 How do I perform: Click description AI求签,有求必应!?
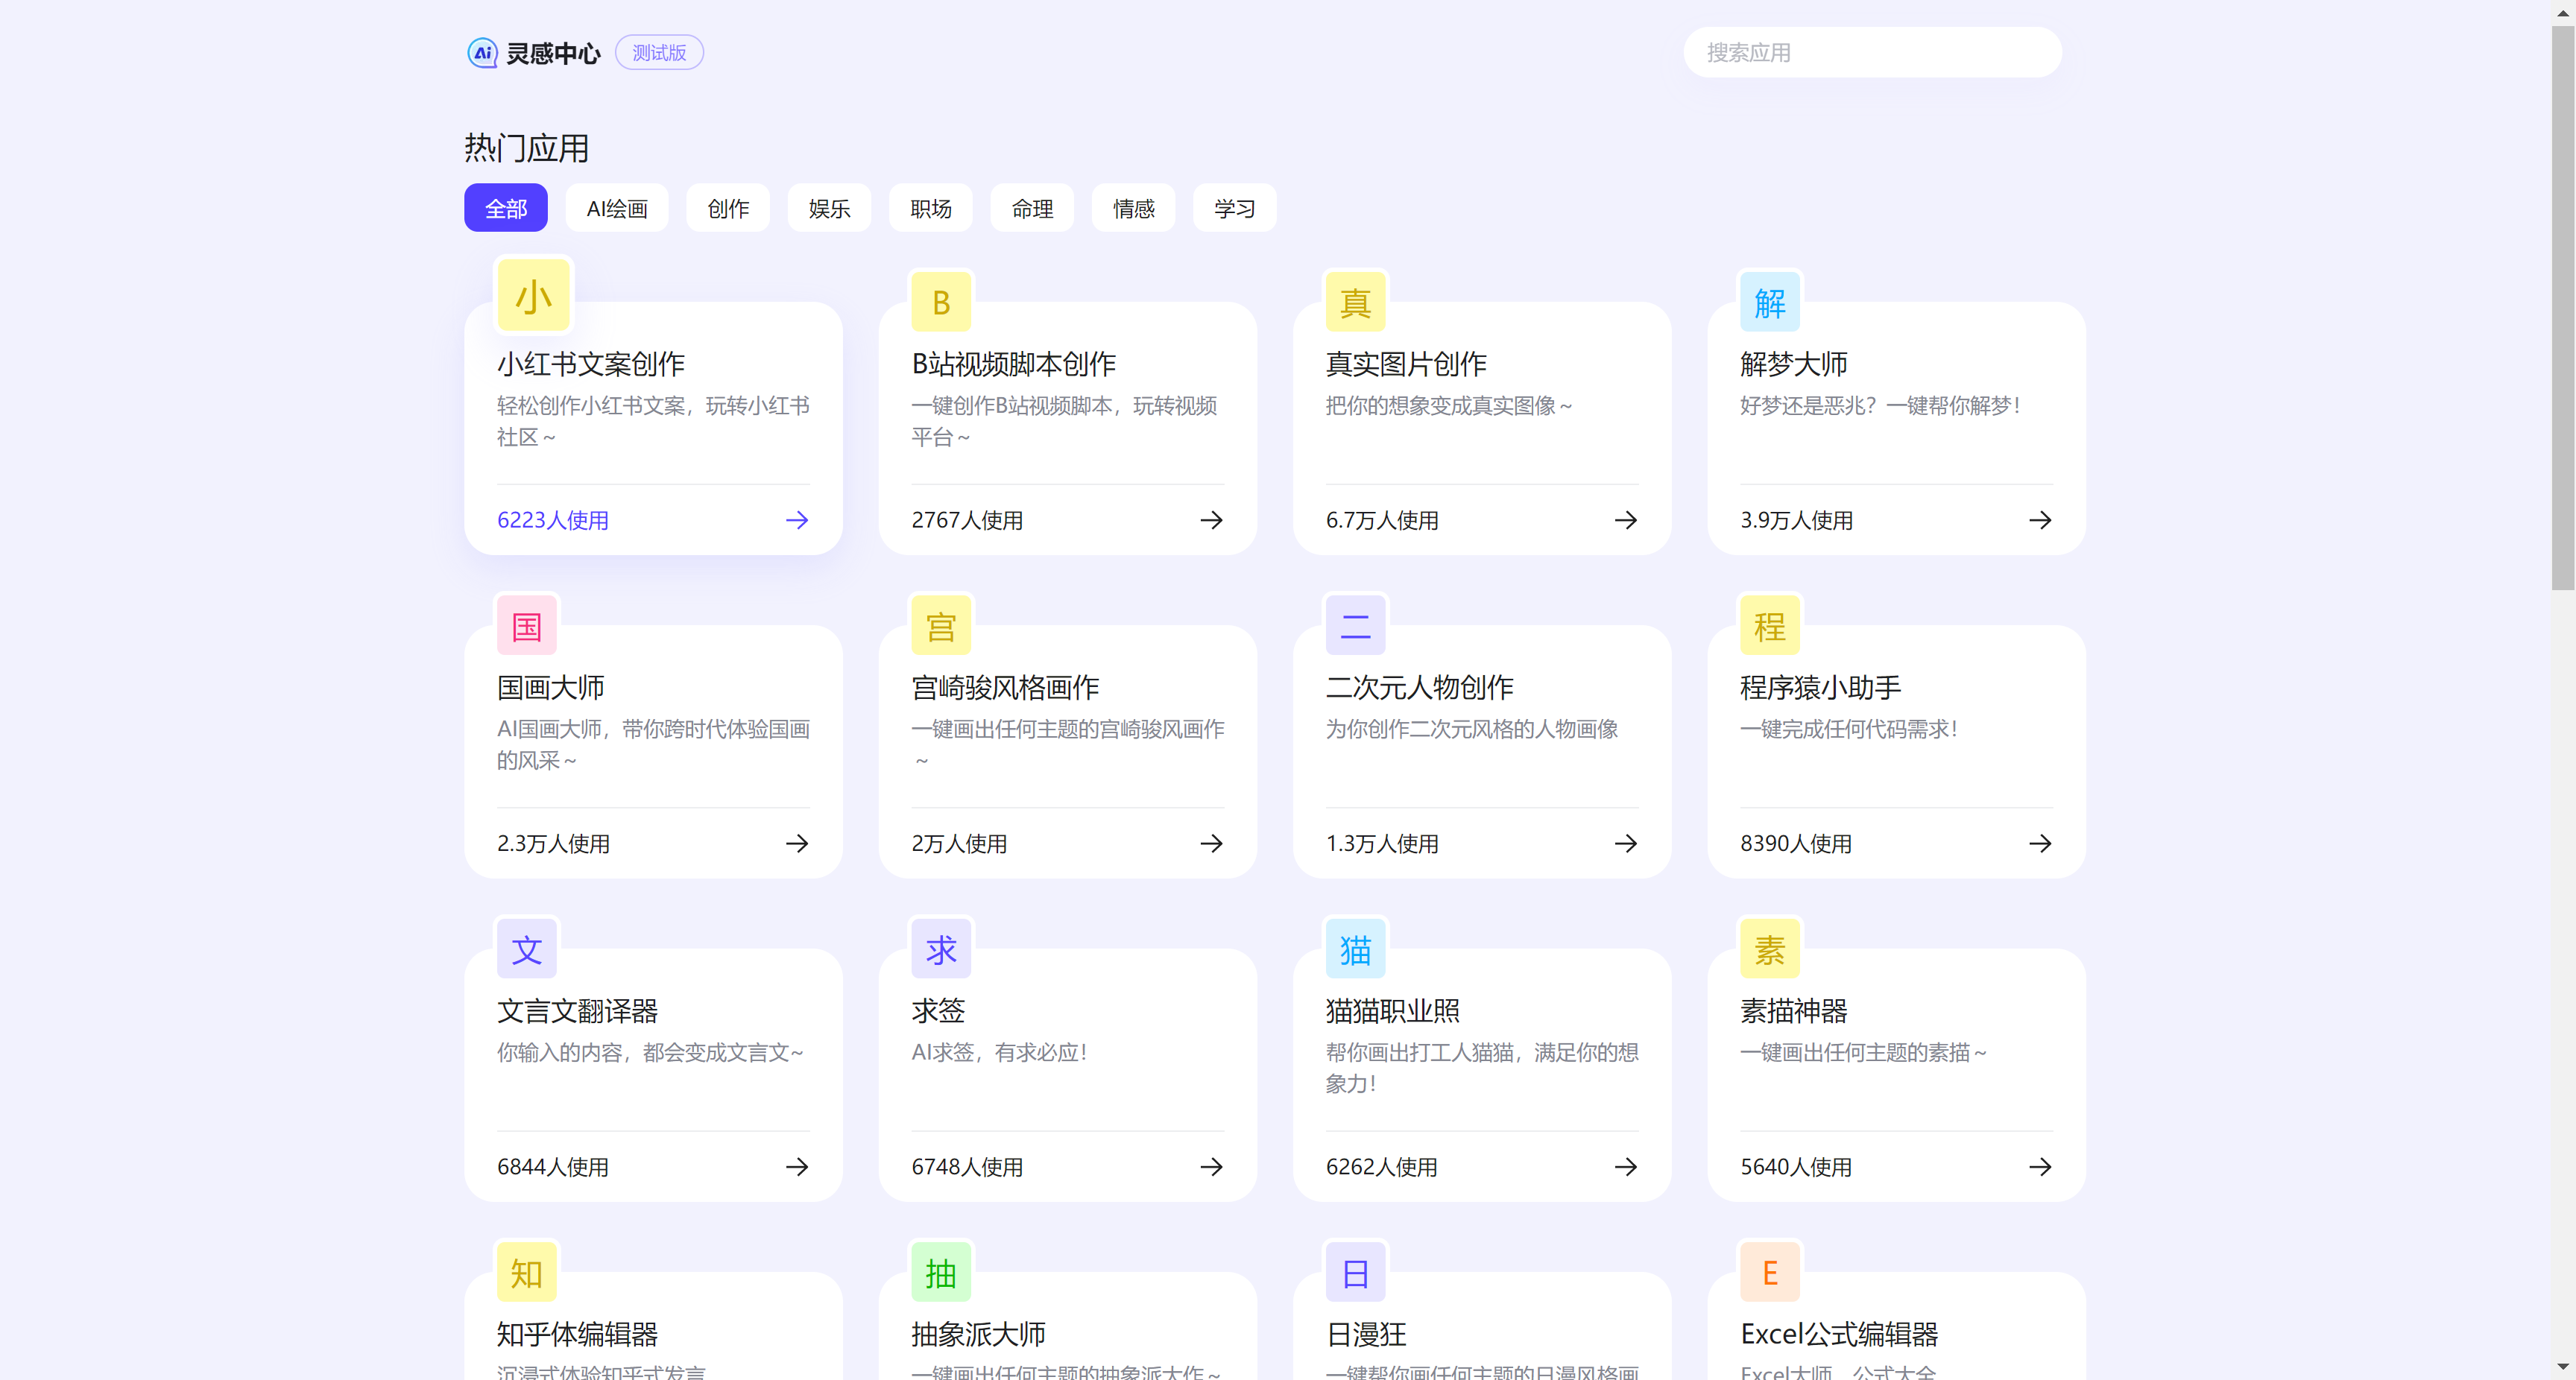coord(999,1052)
